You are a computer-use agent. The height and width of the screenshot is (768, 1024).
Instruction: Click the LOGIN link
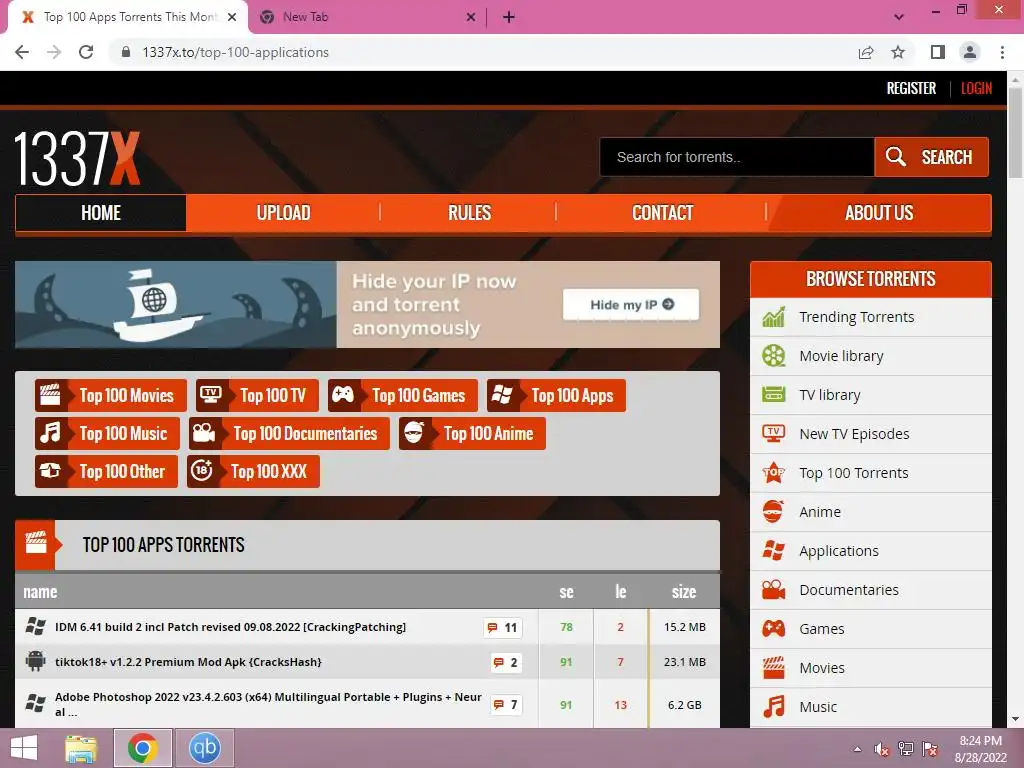point(976,88)
